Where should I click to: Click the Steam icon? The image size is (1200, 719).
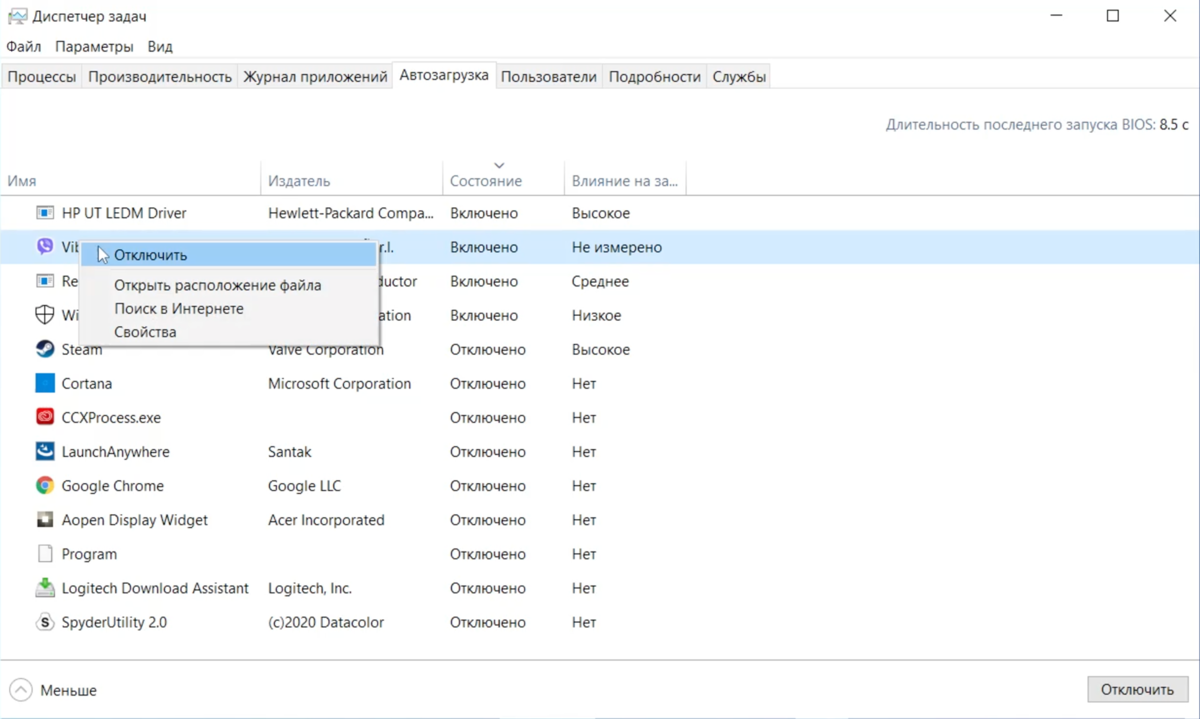(45, 349)
